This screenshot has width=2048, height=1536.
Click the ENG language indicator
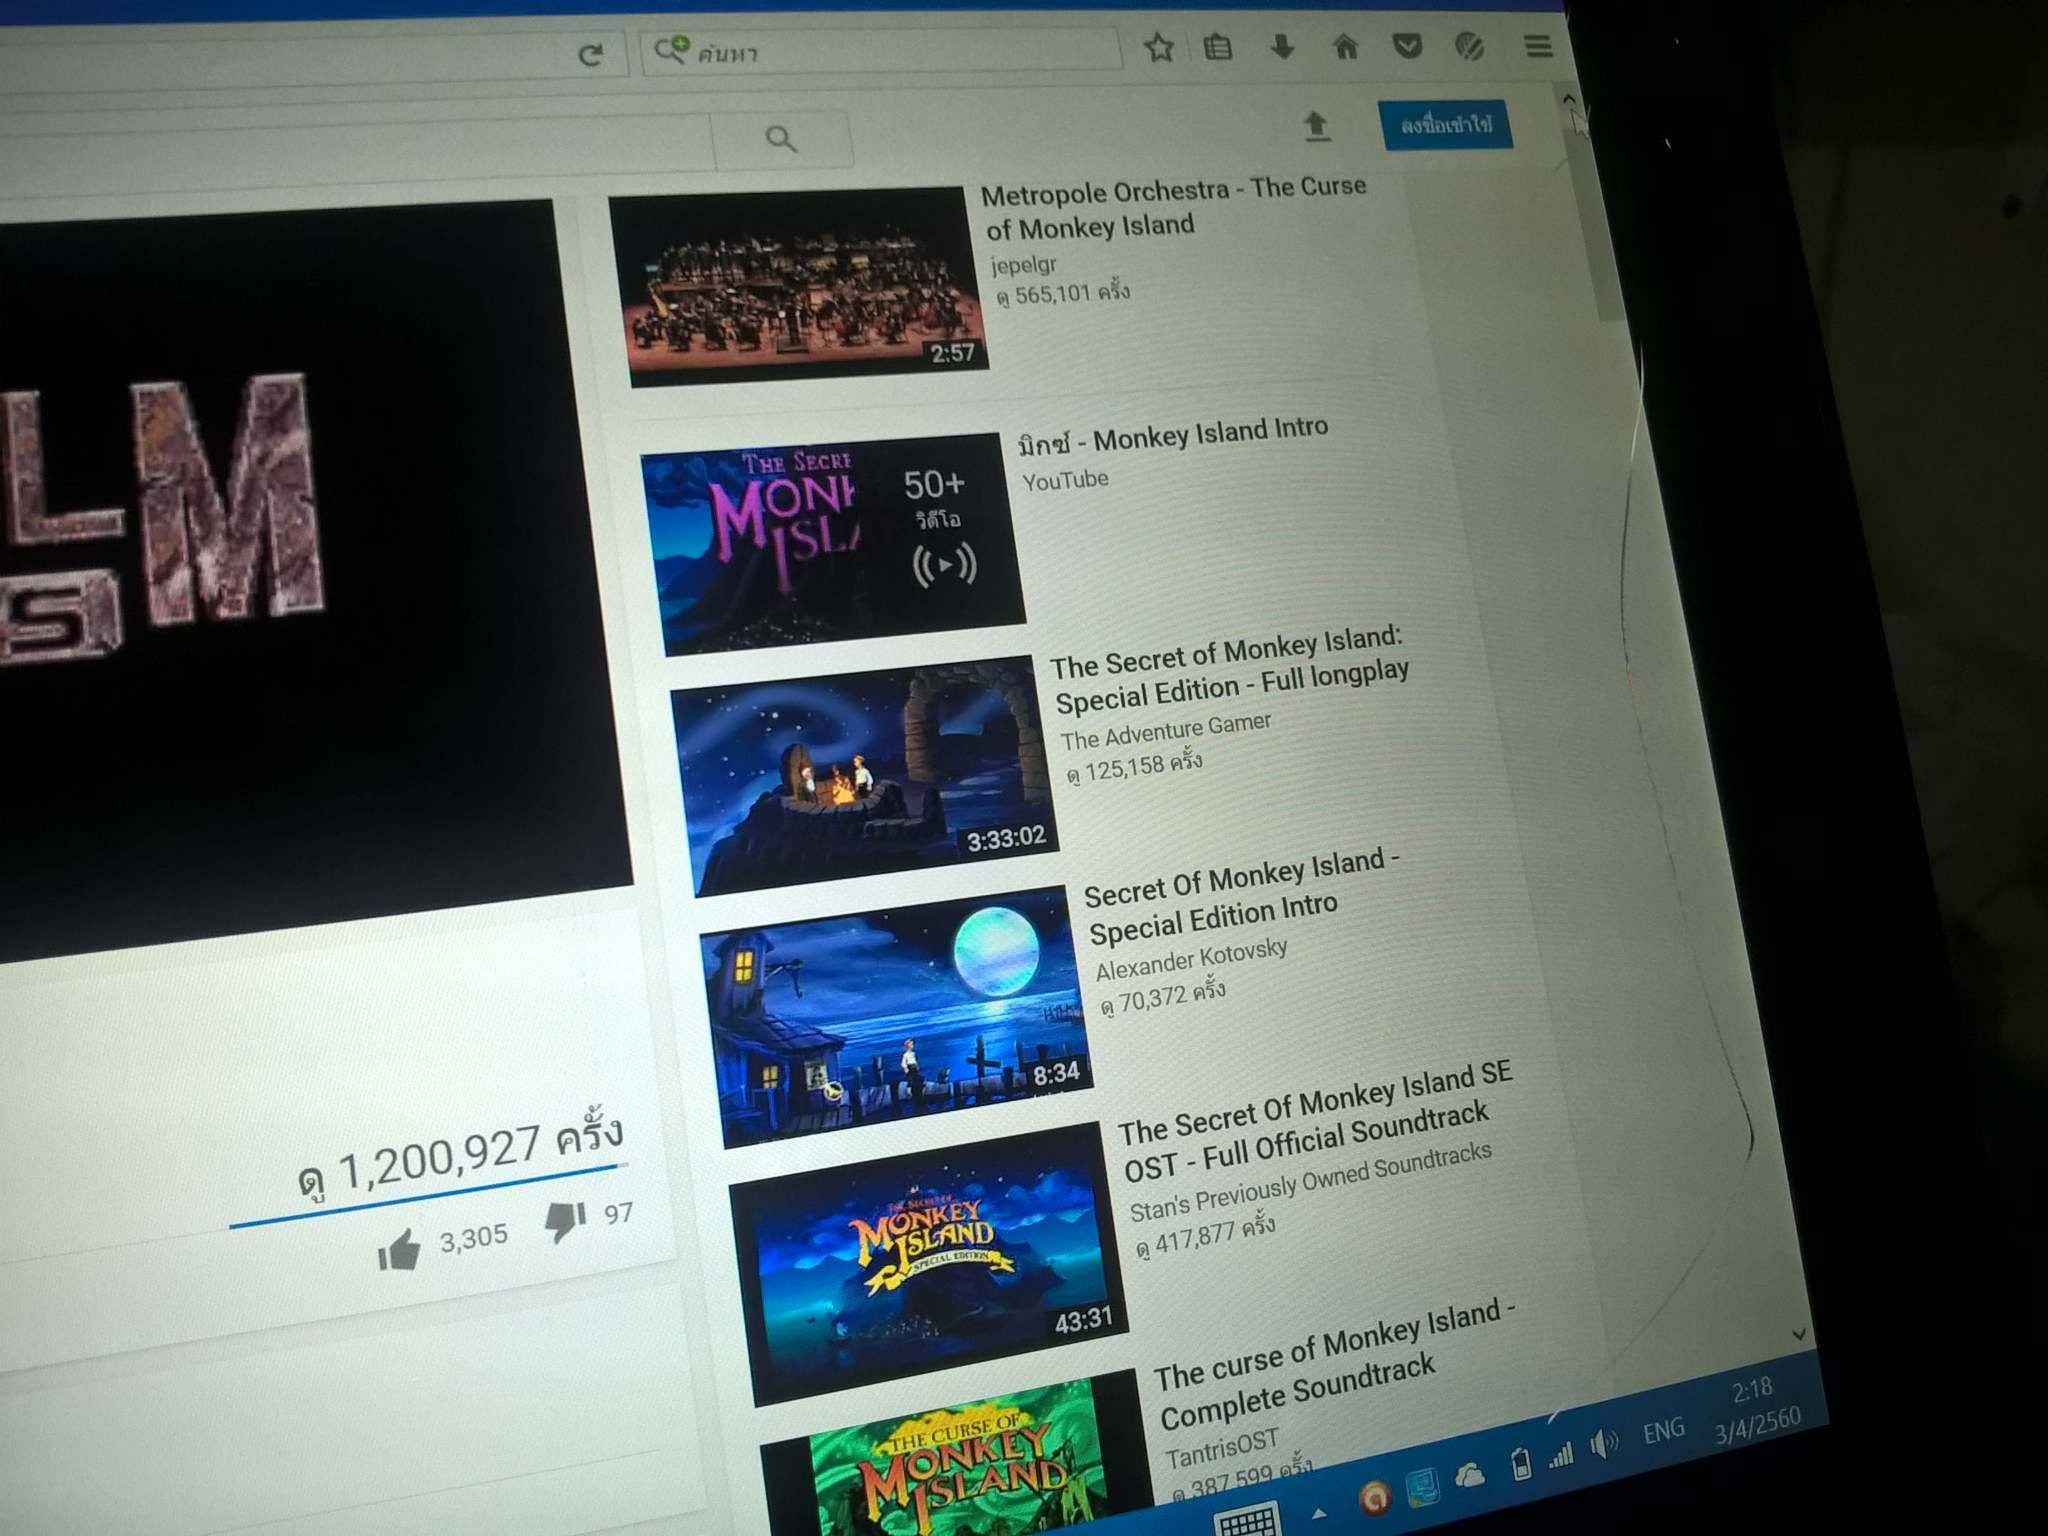click(1664, 1431)
